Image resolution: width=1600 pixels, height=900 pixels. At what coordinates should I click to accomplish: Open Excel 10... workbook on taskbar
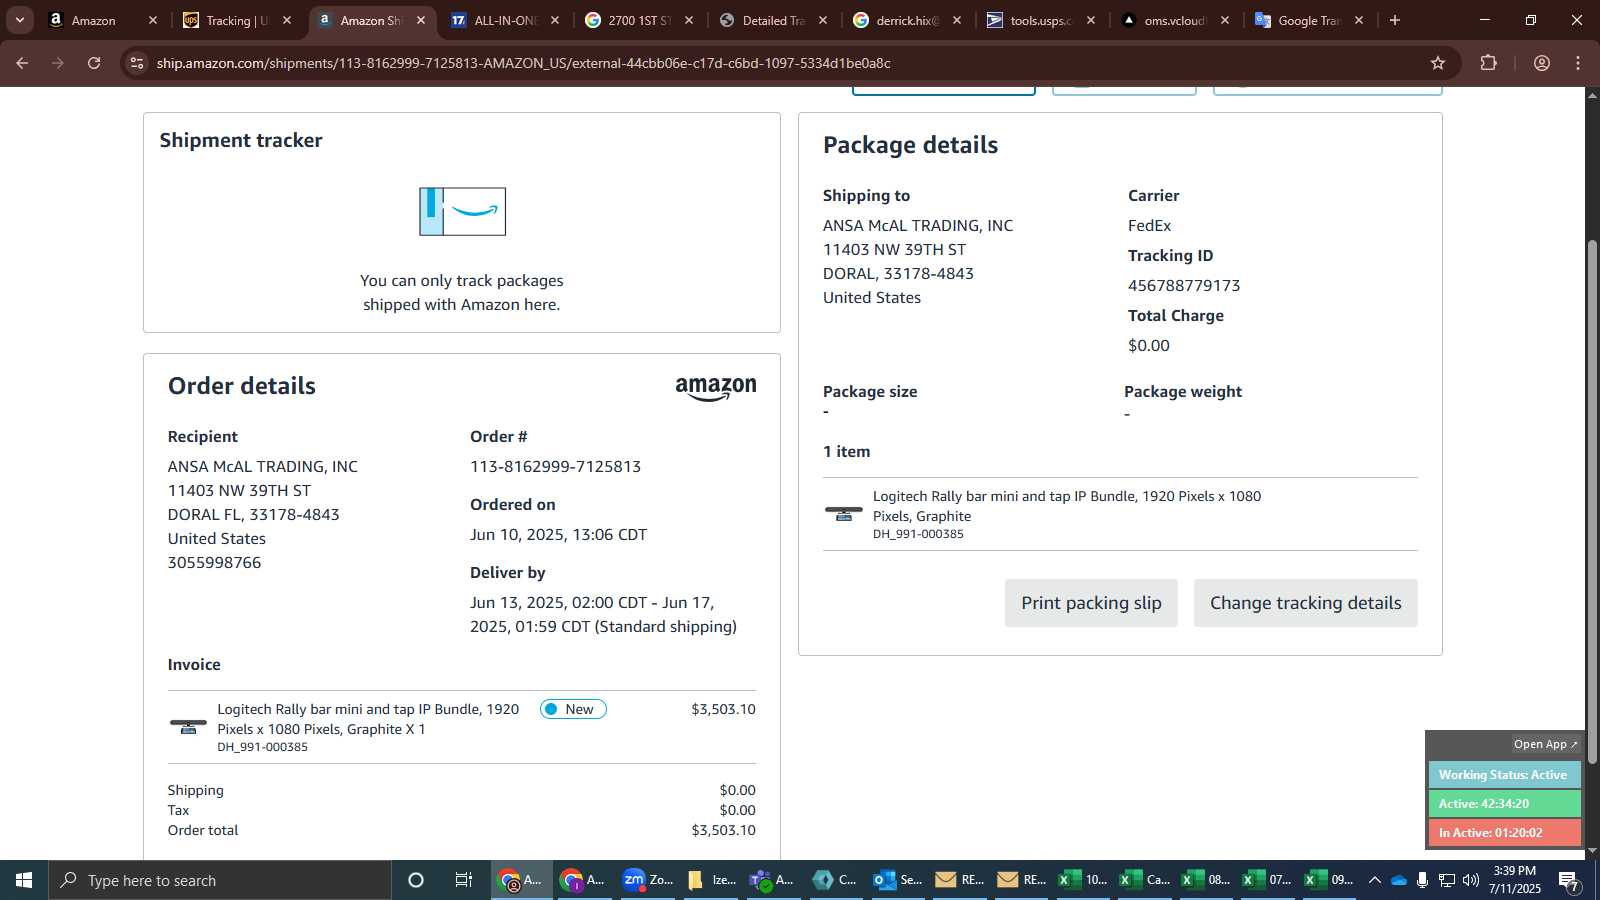tap(1083, 880)
